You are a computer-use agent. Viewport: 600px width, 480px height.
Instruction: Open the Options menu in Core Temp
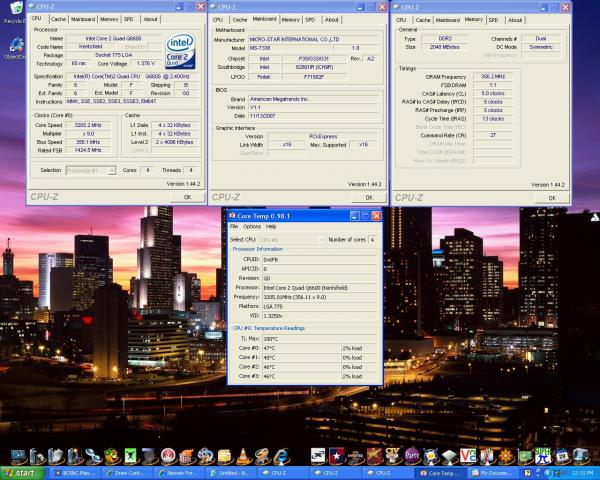click(x=252, y=227)
